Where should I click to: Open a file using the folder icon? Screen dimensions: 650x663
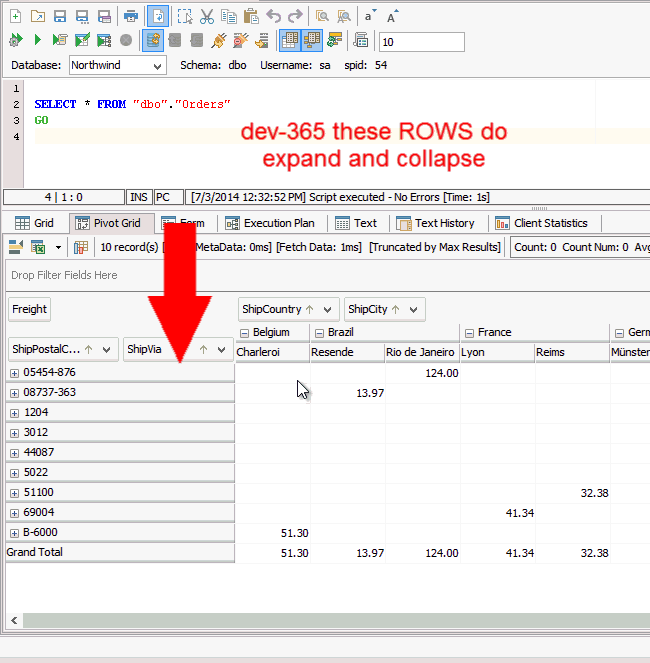[38, 16]
